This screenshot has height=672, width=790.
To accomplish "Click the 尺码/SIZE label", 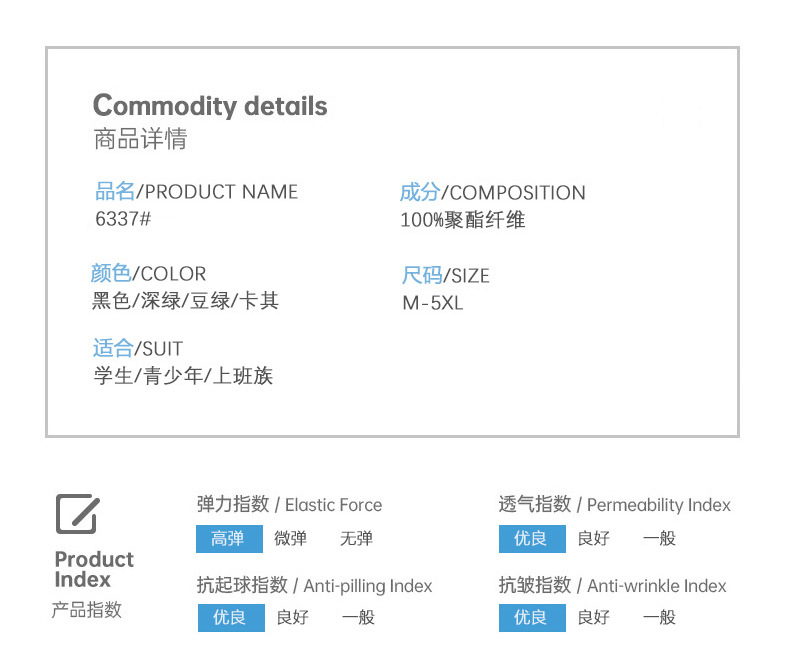I will 445,276.
